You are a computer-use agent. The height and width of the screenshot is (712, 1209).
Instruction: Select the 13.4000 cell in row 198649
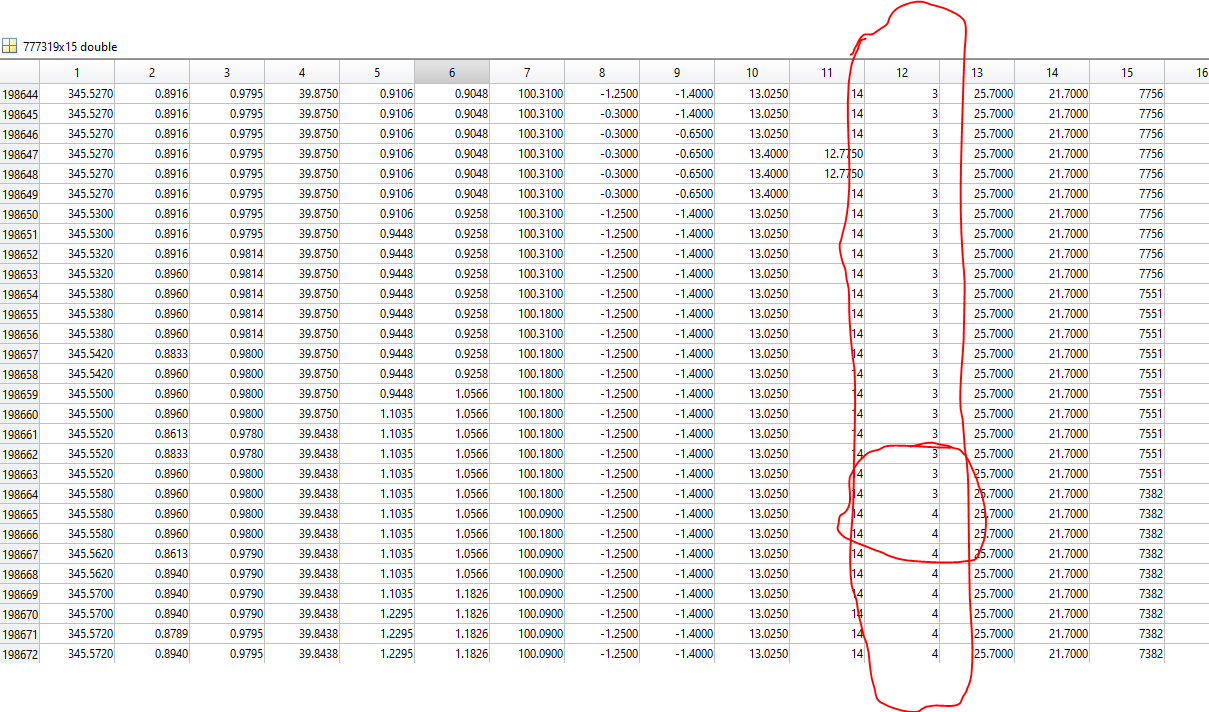point(767,194)
